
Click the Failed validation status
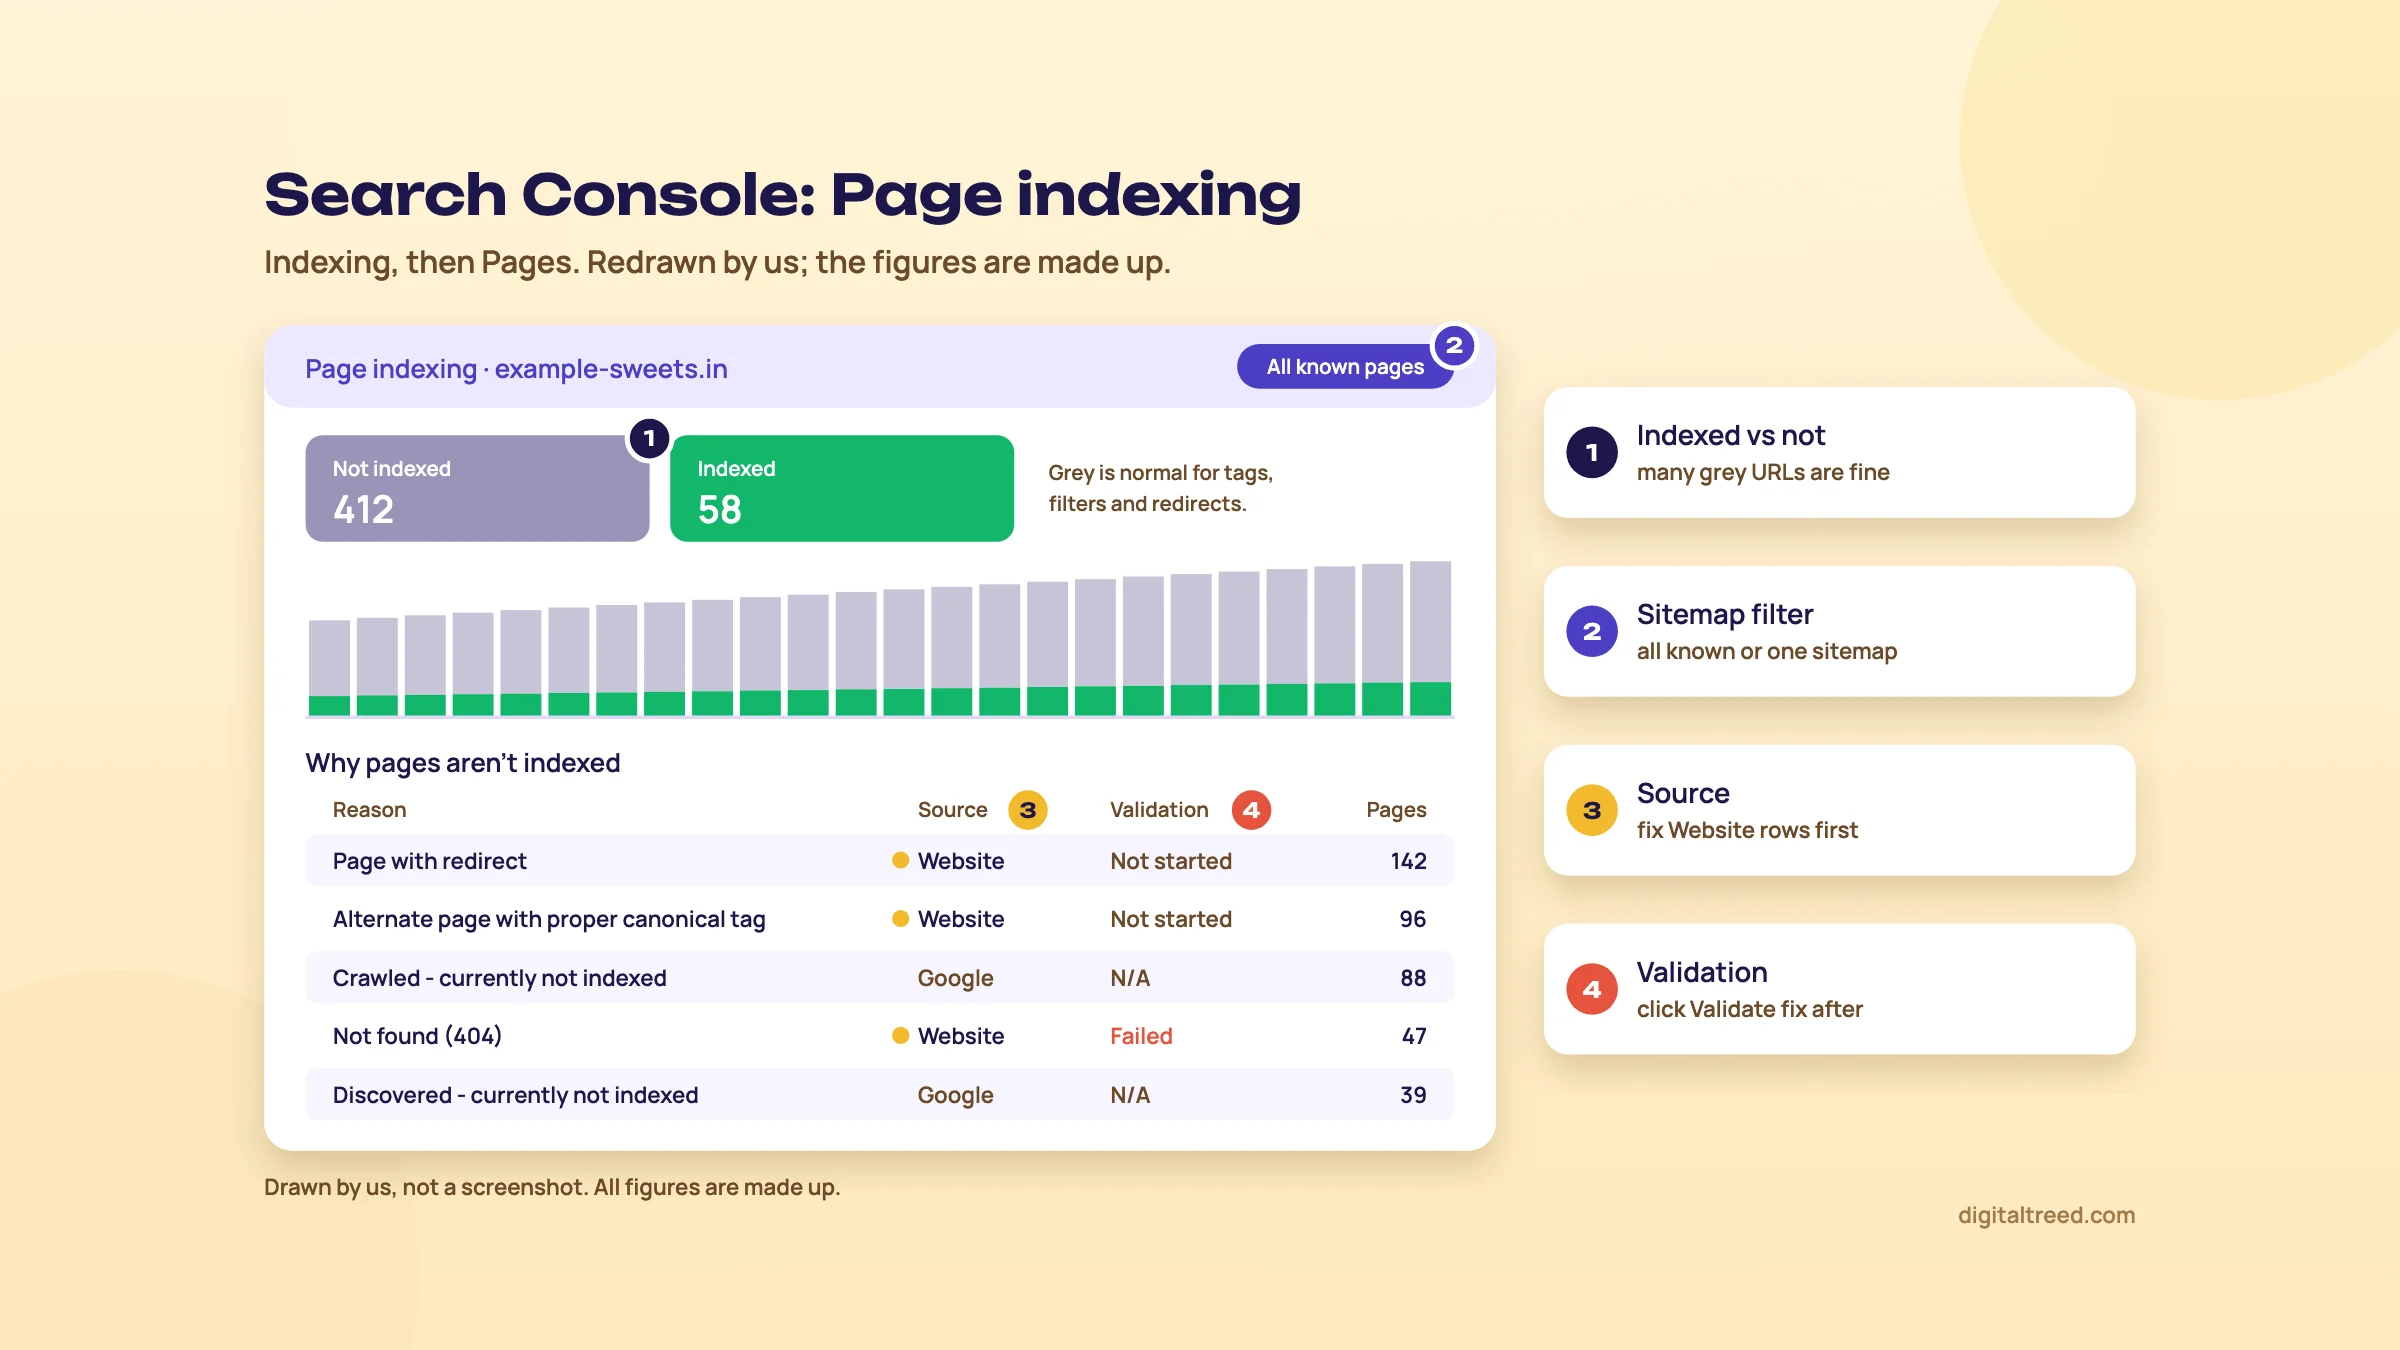[x=1141, y=1036]
